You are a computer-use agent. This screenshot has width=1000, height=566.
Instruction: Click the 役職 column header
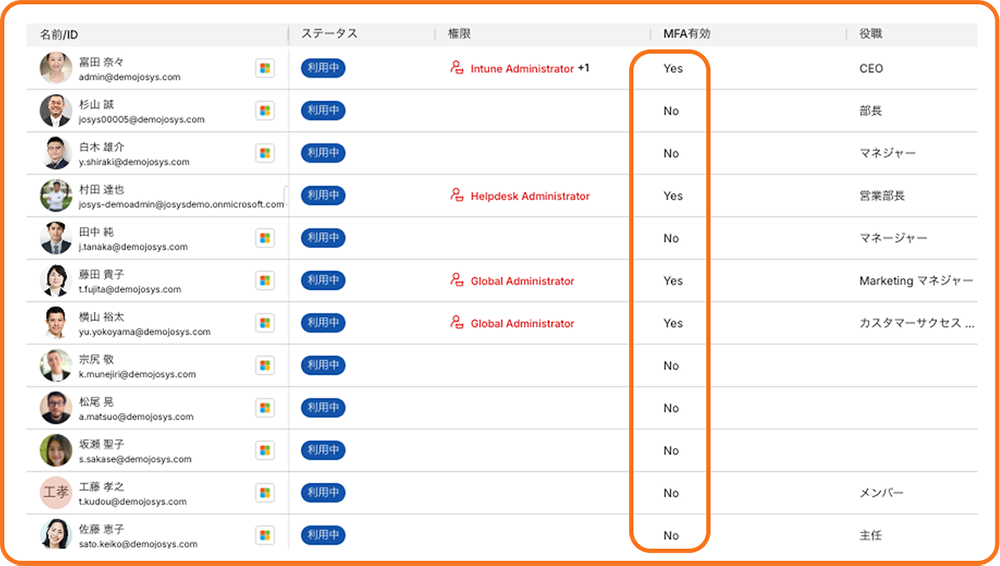pos(870,34)
